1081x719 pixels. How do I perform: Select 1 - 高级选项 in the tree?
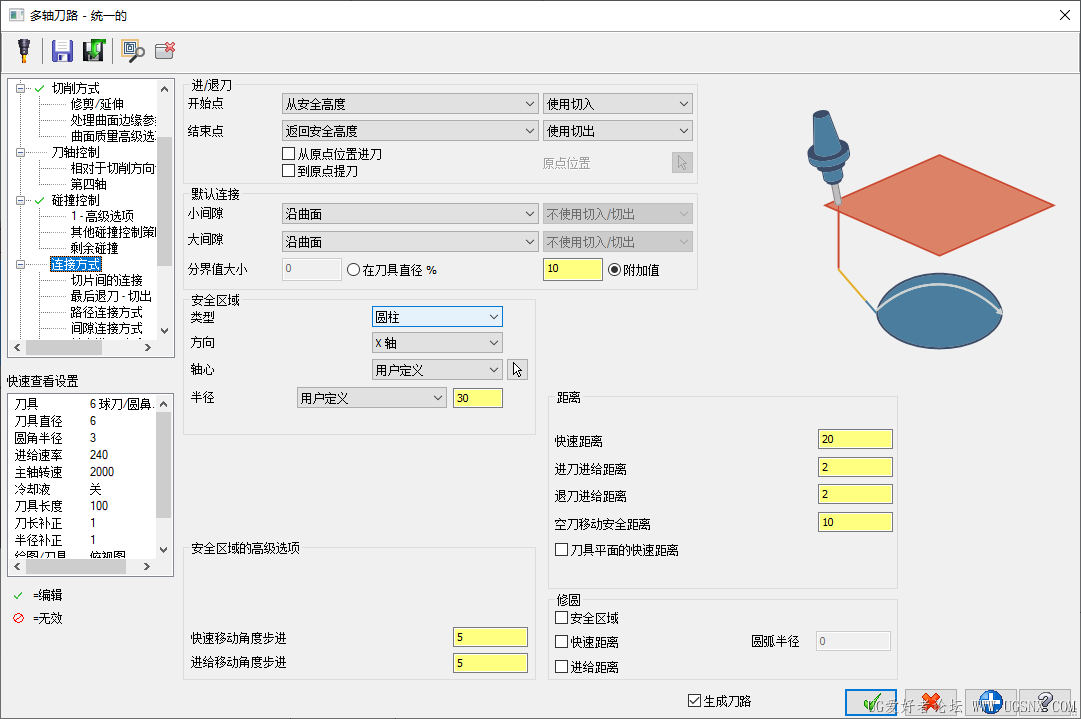102,216
